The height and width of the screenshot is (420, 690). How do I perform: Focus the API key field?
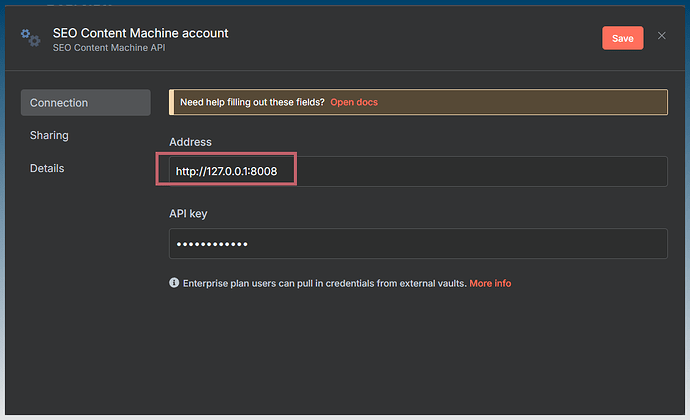(x=418, y=243)
